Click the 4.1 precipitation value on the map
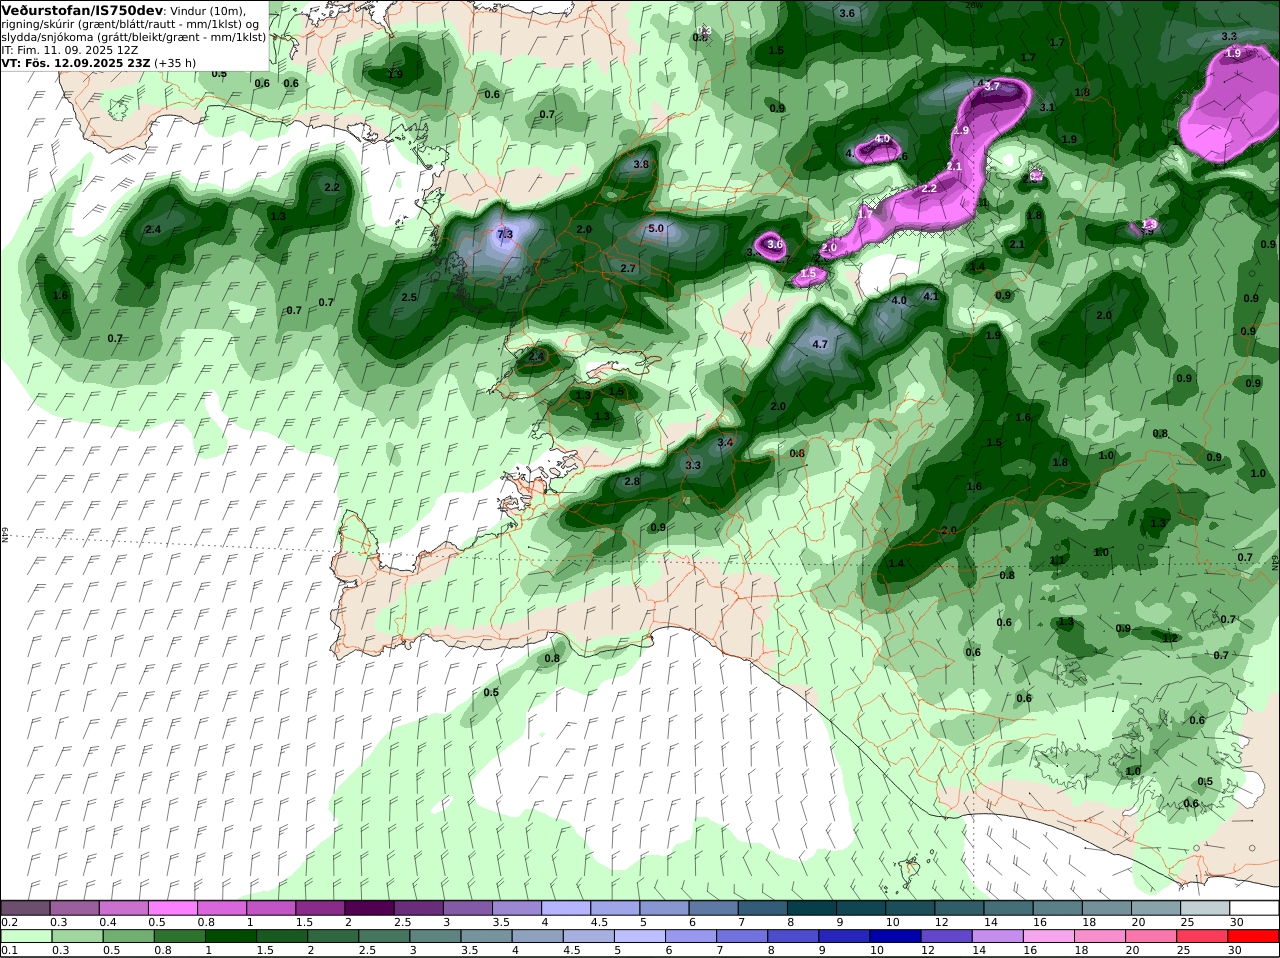This screenshot has width=1280, height=958. coord(931,296)
